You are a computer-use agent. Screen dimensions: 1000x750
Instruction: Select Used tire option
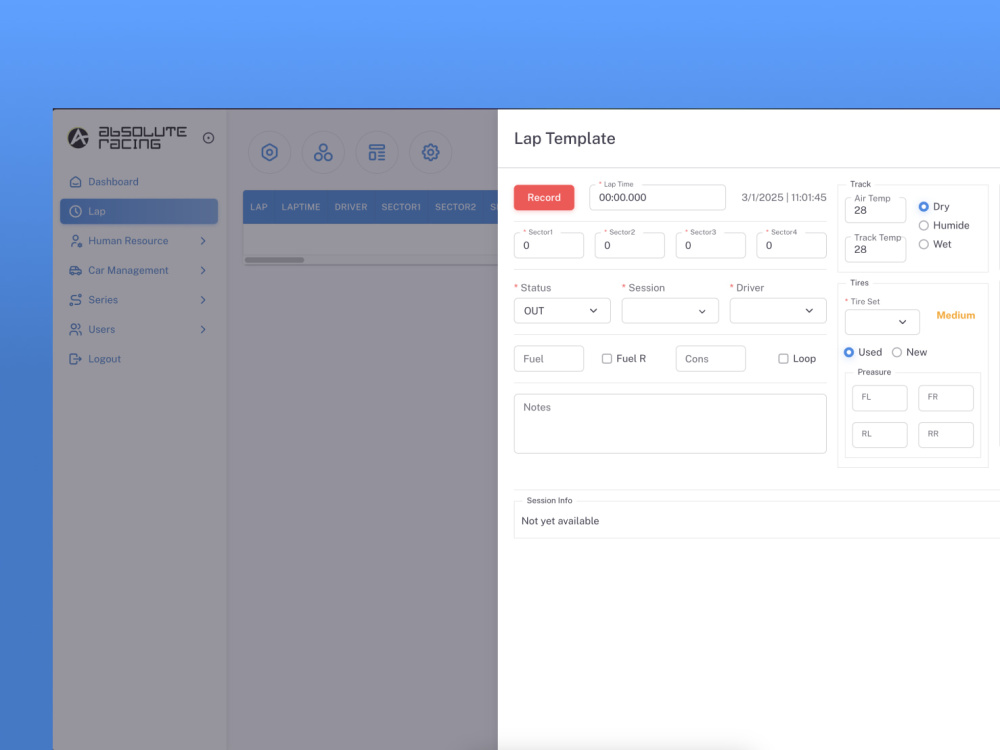[x=849, y=352]
